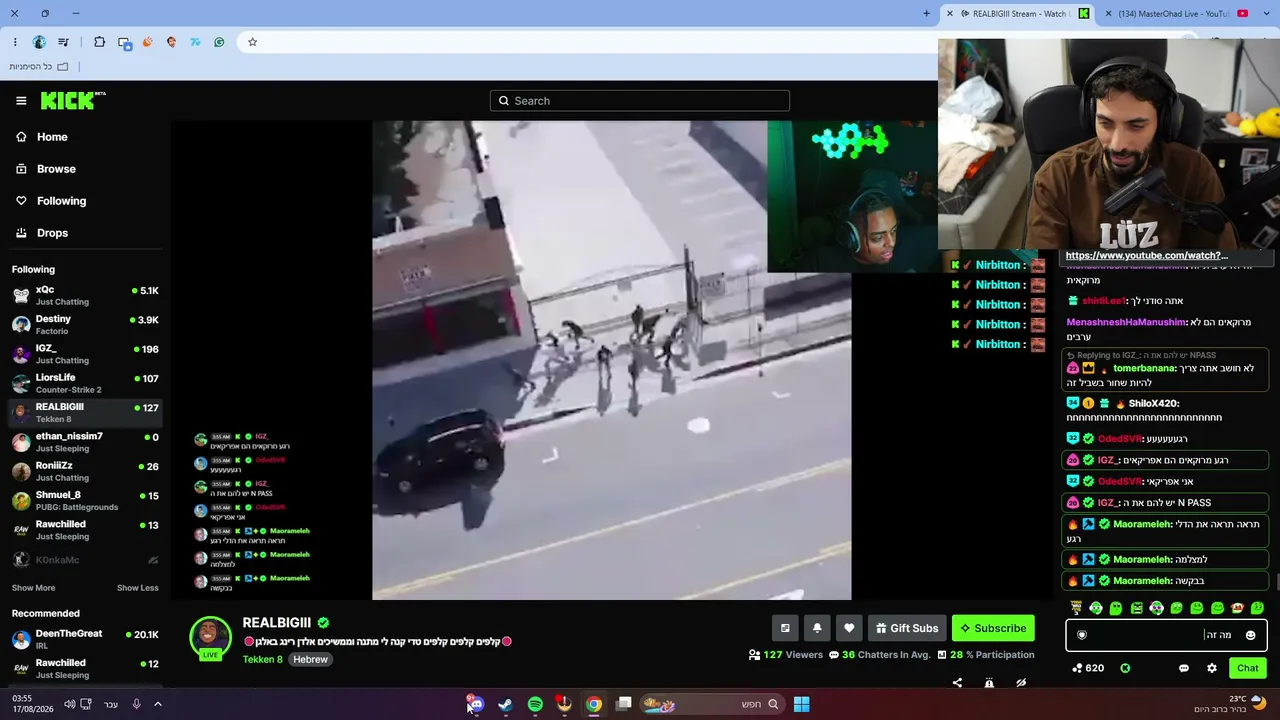Open chat settings gear
Image resolution: width=1280 pixels, height=720 pixels.
coord(1212,668)
